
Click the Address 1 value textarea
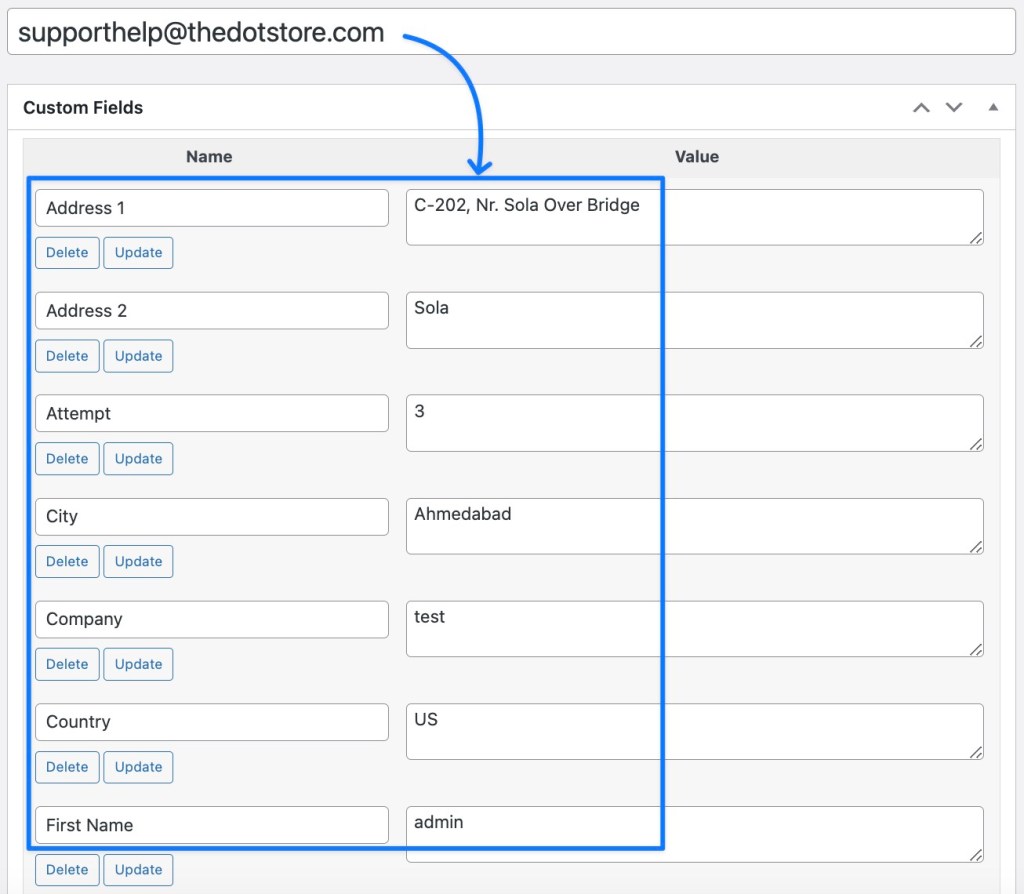[x=695, y=217]
